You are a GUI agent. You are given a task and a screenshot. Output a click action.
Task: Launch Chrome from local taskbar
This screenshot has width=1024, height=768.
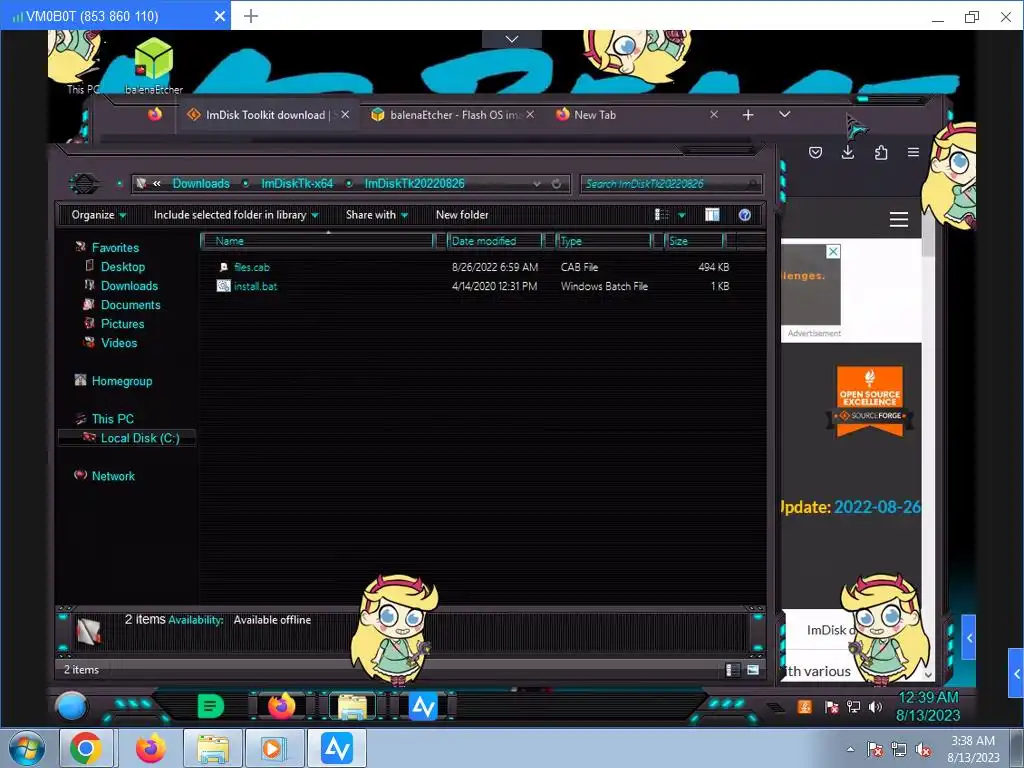(86, 748)
